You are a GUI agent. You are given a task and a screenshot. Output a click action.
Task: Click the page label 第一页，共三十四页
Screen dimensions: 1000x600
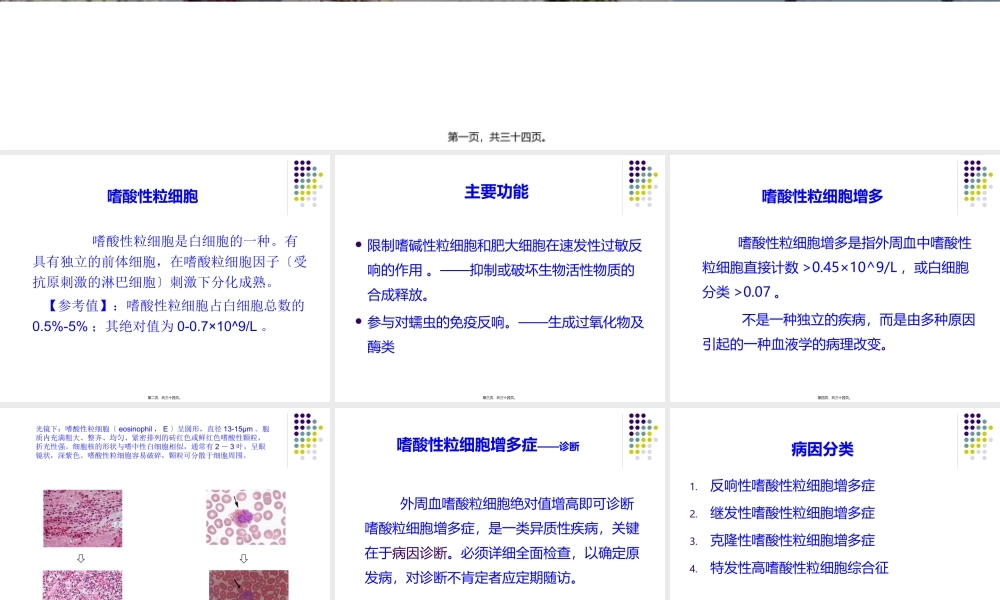coord(499,136)
